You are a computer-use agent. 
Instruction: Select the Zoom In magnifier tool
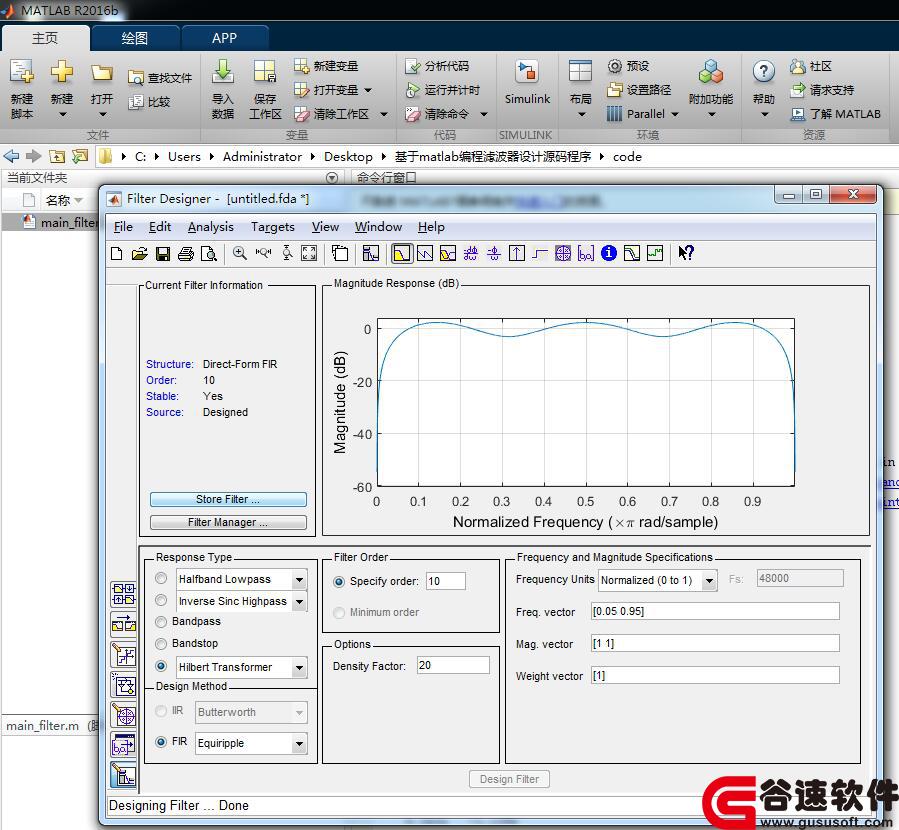pos(240,253)
